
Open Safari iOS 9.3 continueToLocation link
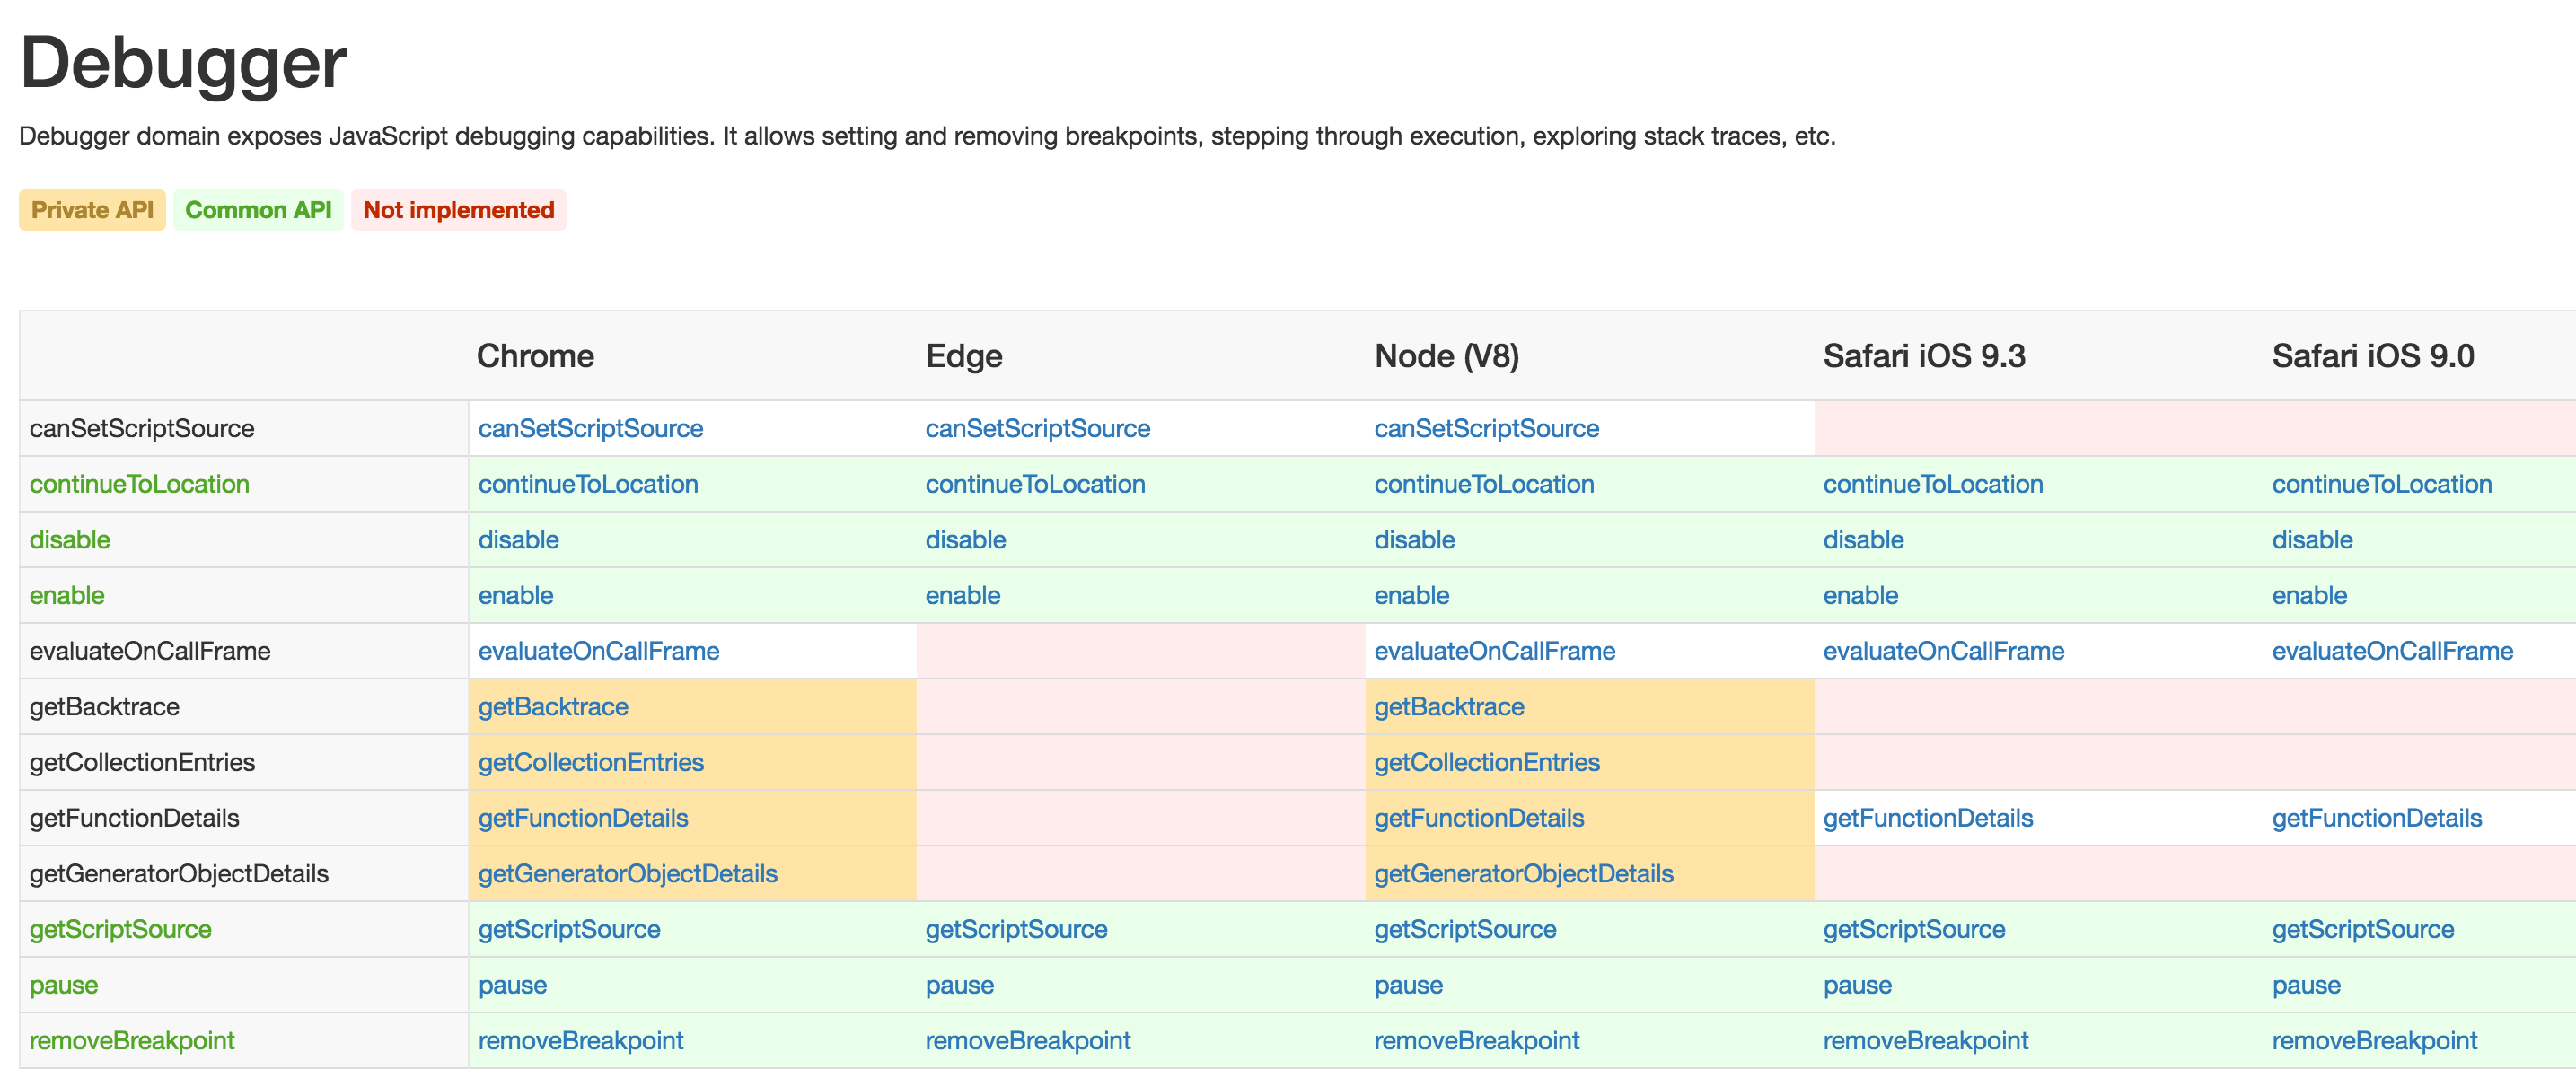click(1933, 485)
